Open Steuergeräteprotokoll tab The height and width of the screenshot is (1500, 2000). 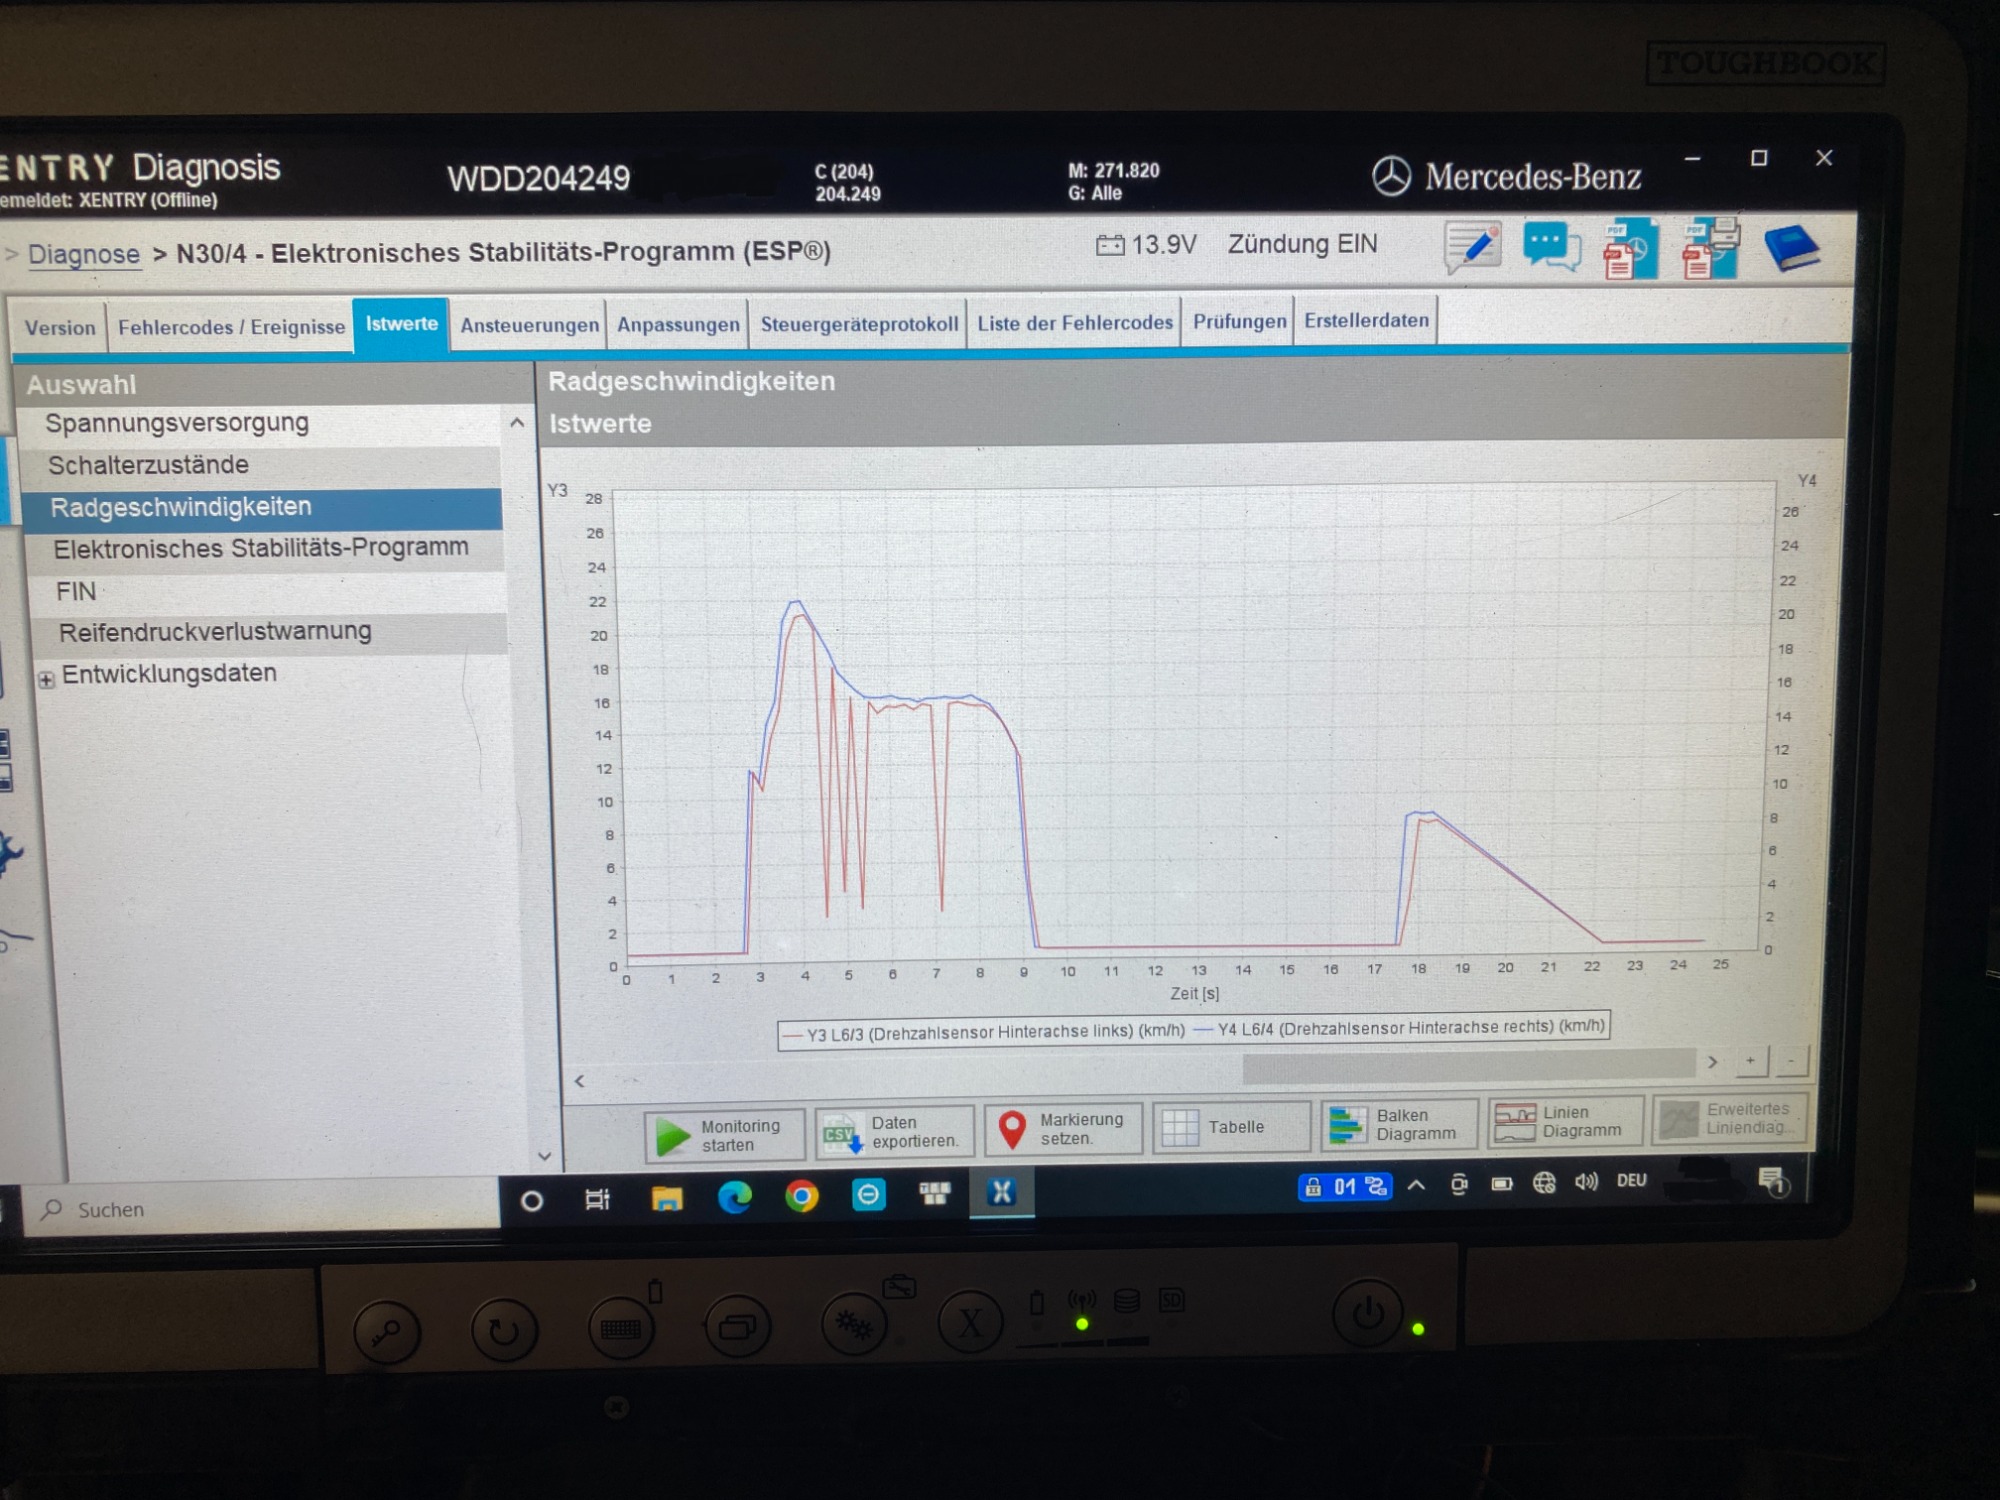click(859, 324)
